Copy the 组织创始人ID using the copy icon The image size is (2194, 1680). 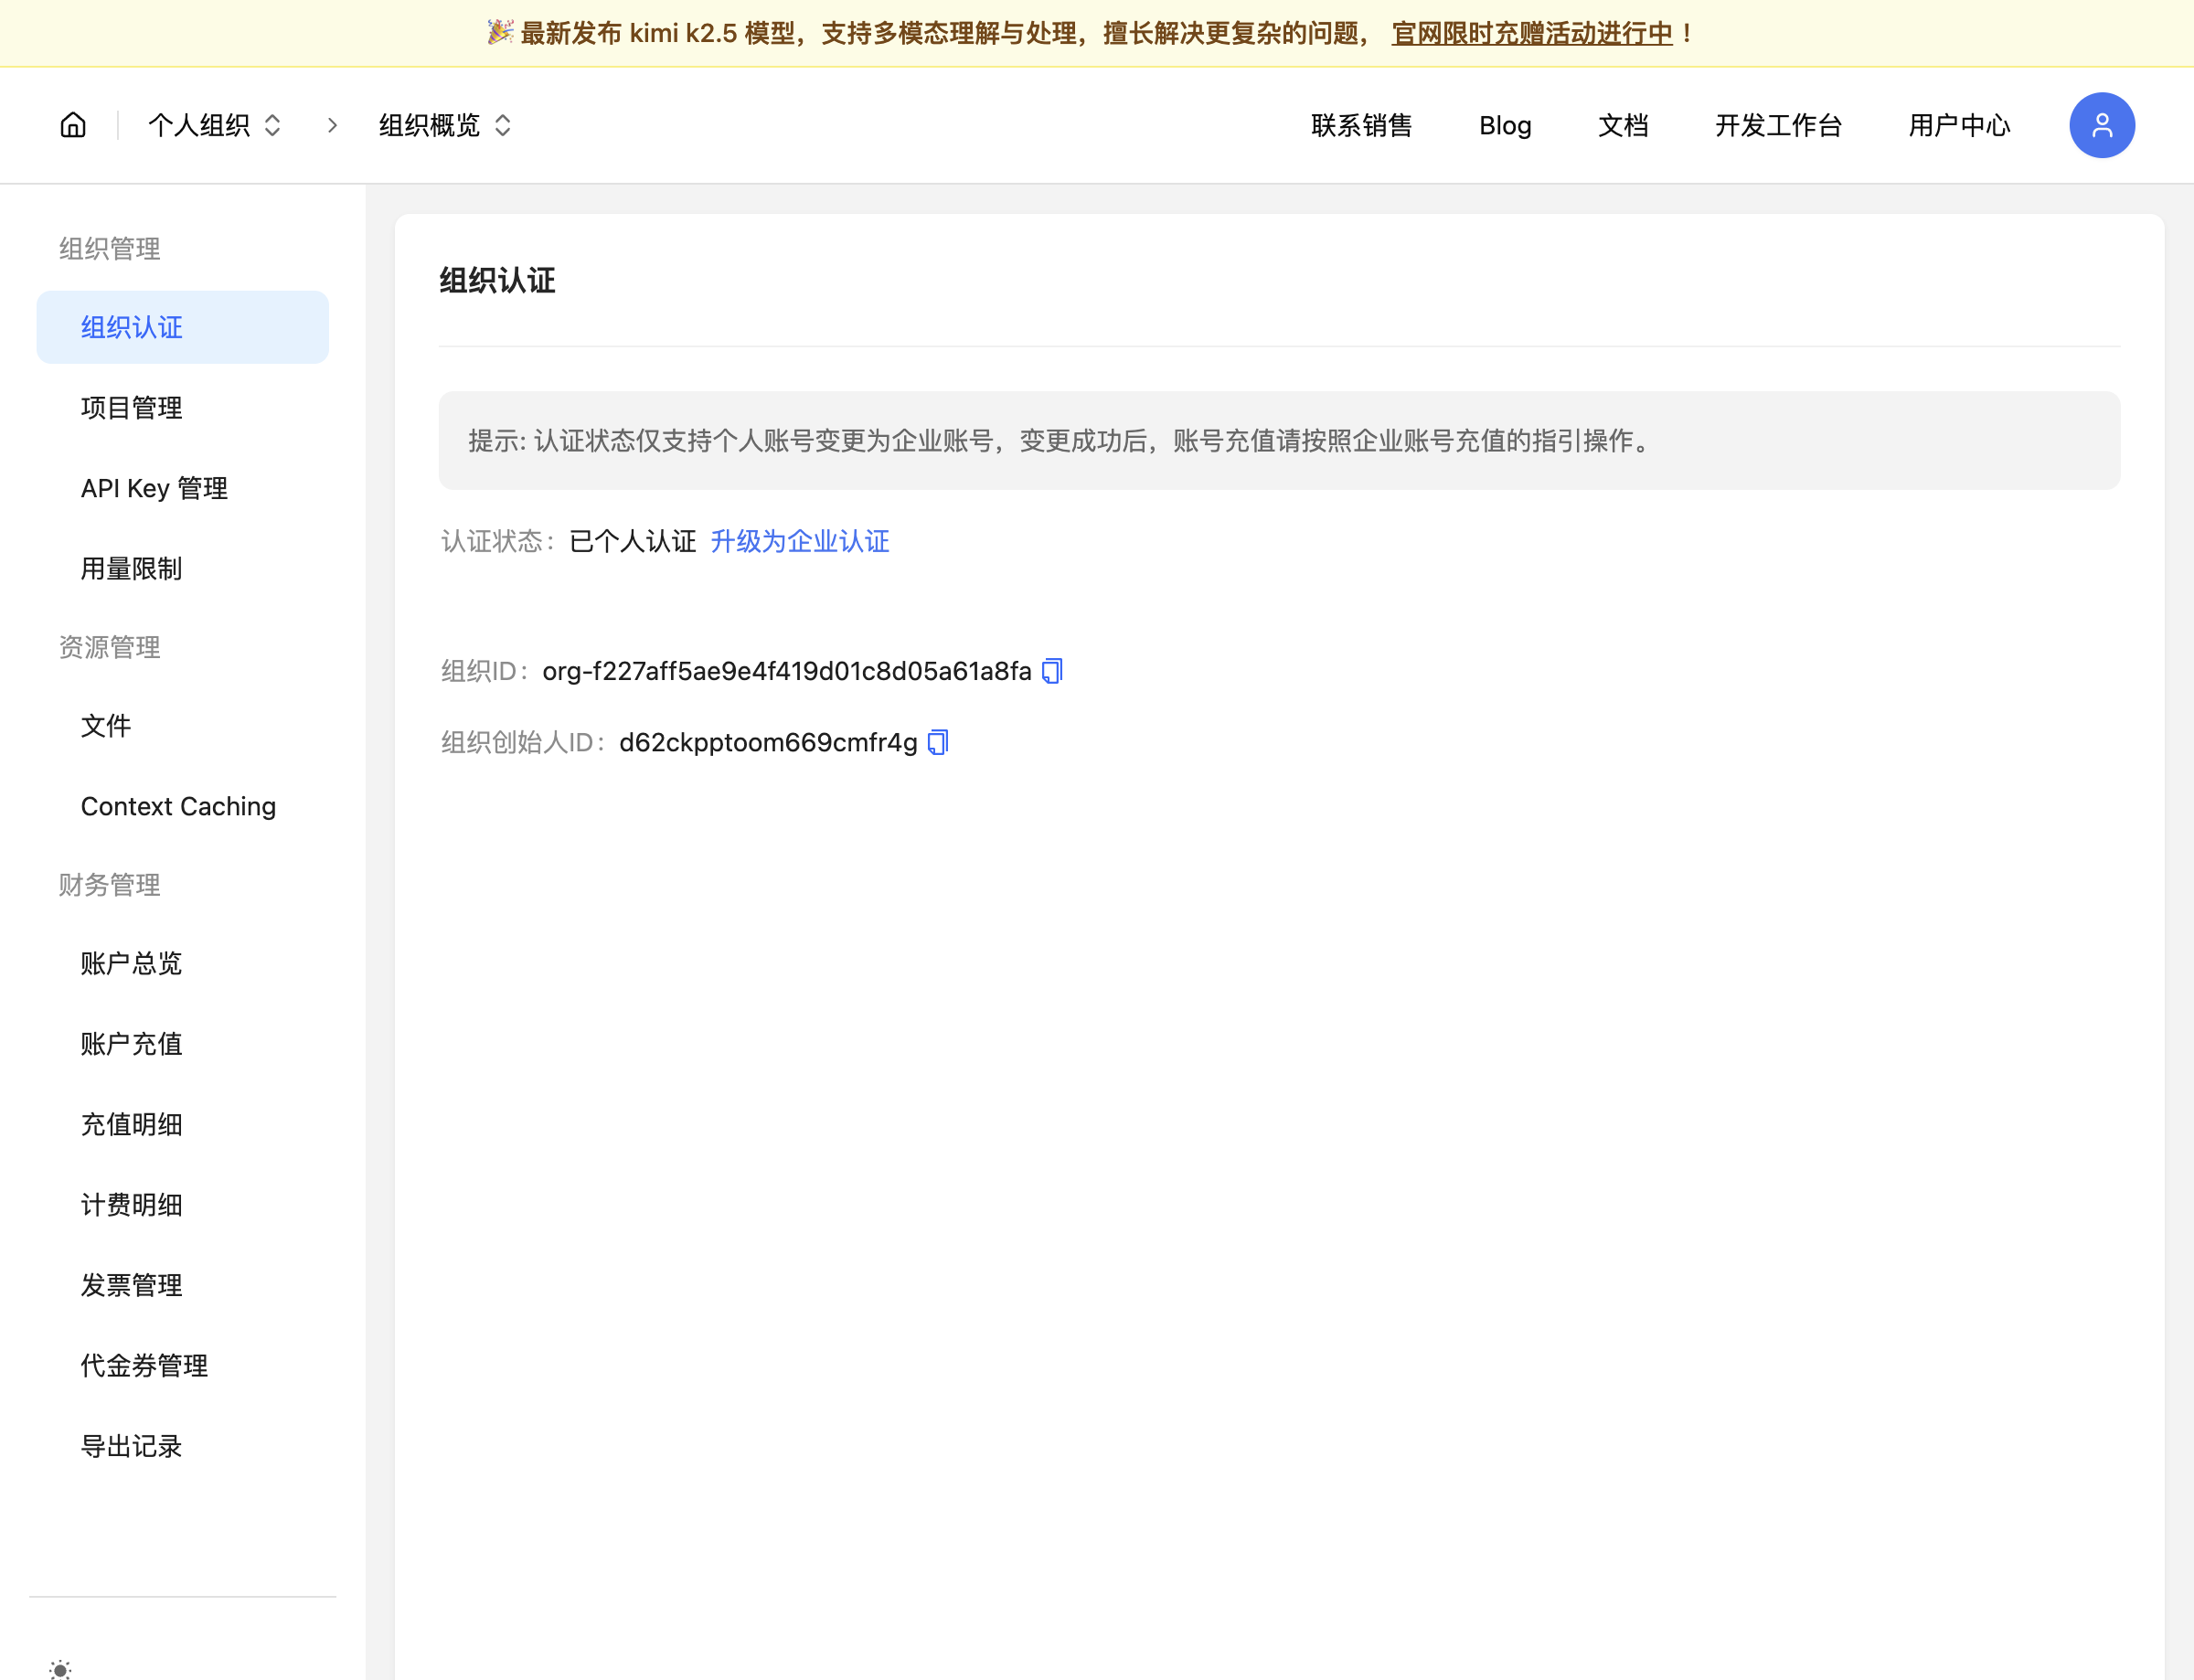coord(936,743)
